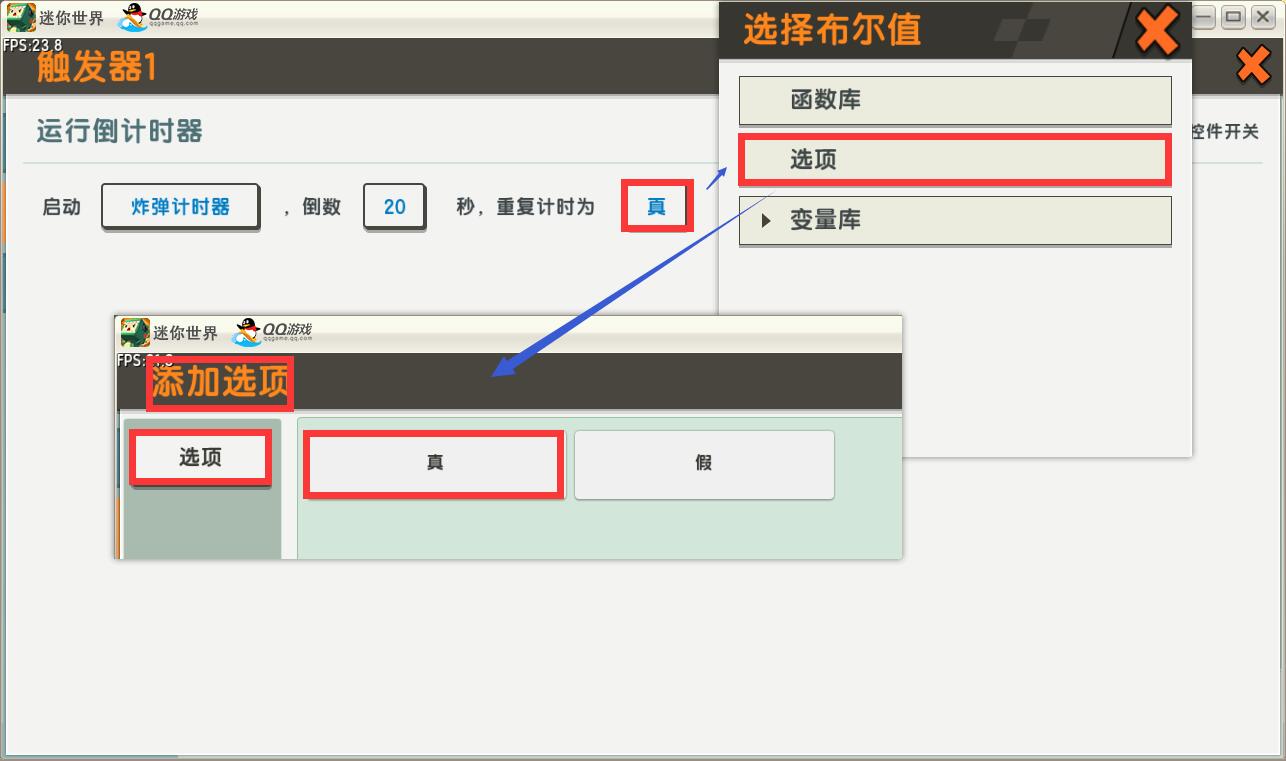Open the 函数库 entry in boolean picker
The image size is (1286, 761).
(x=955, y=100)
